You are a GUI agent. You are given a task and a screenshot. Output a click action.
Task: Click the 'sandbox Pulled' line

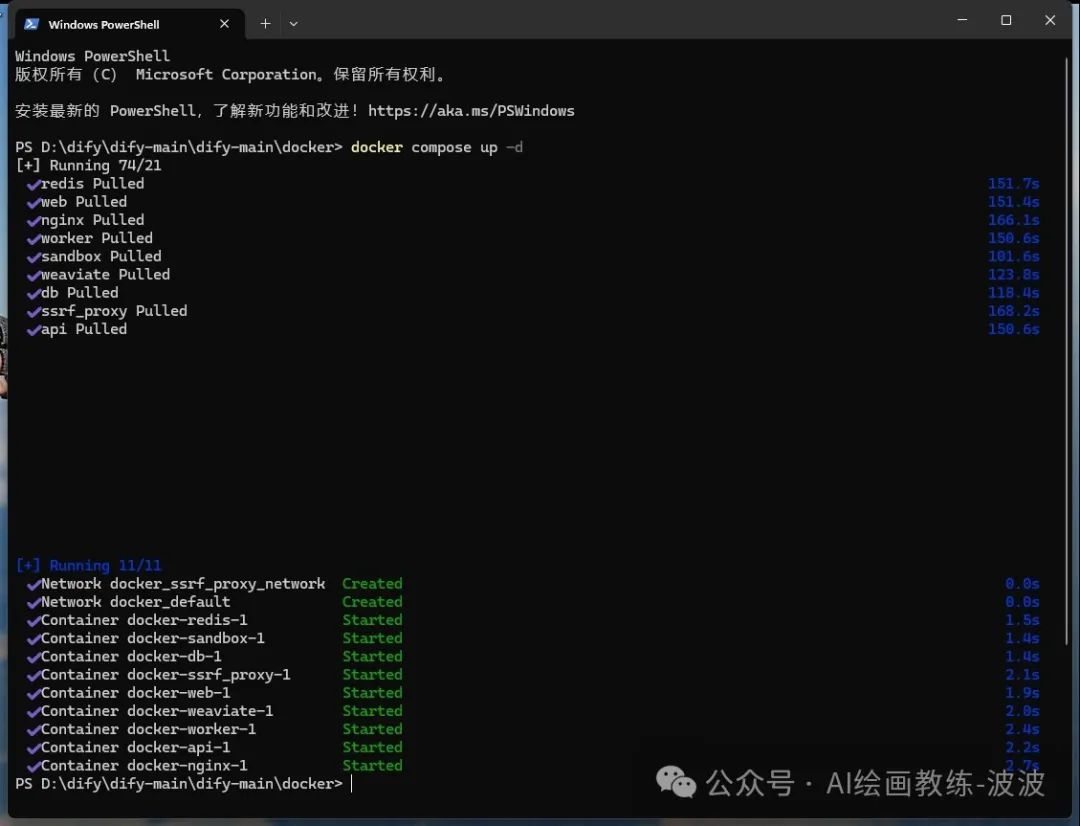[x=94, y=256]
